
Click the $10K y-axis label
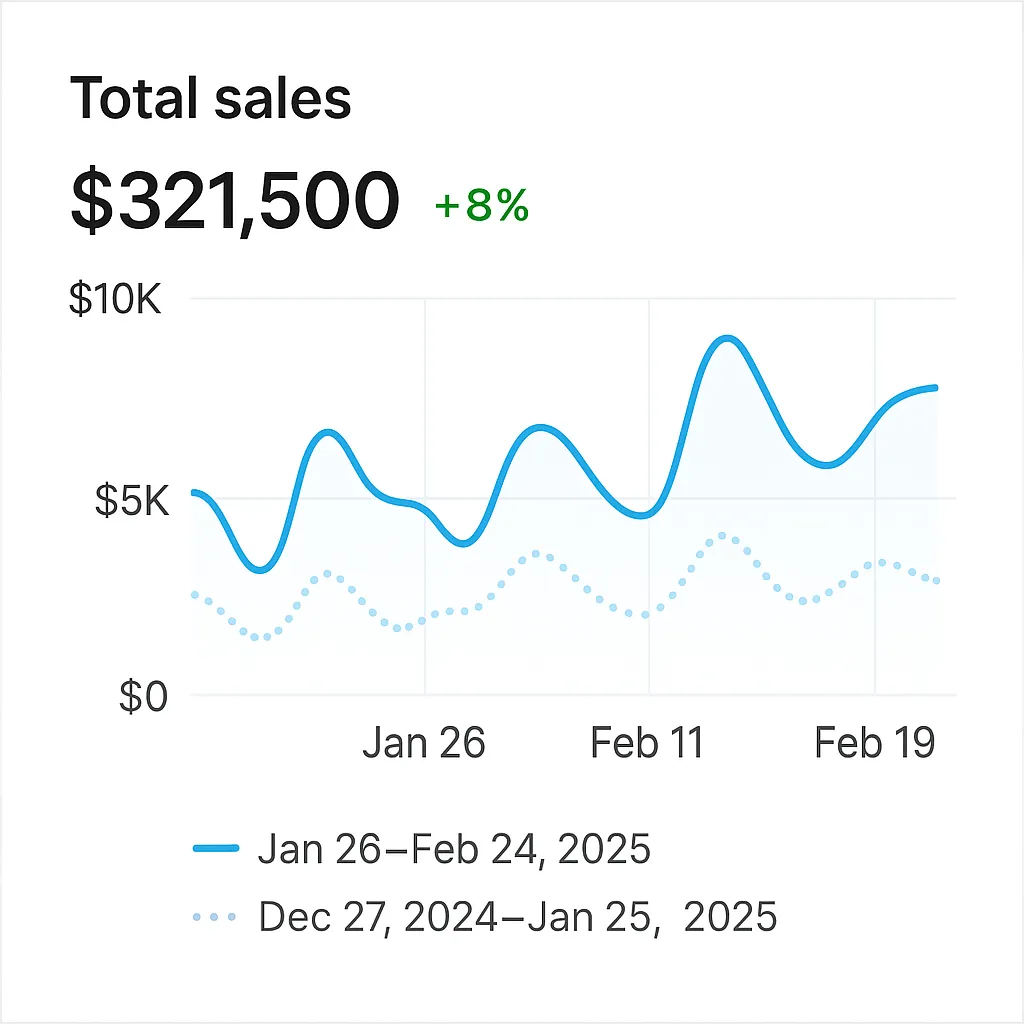pyautogui.click(x=116, y=299)
